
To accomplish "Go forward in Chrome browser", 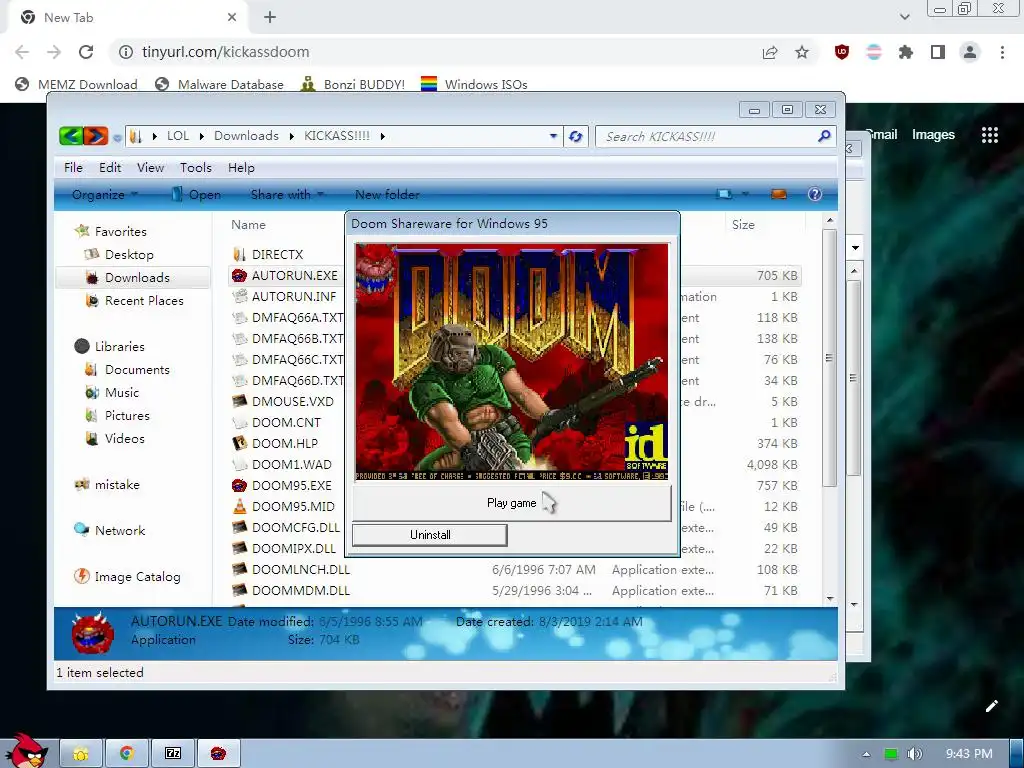I will point(54,52).
